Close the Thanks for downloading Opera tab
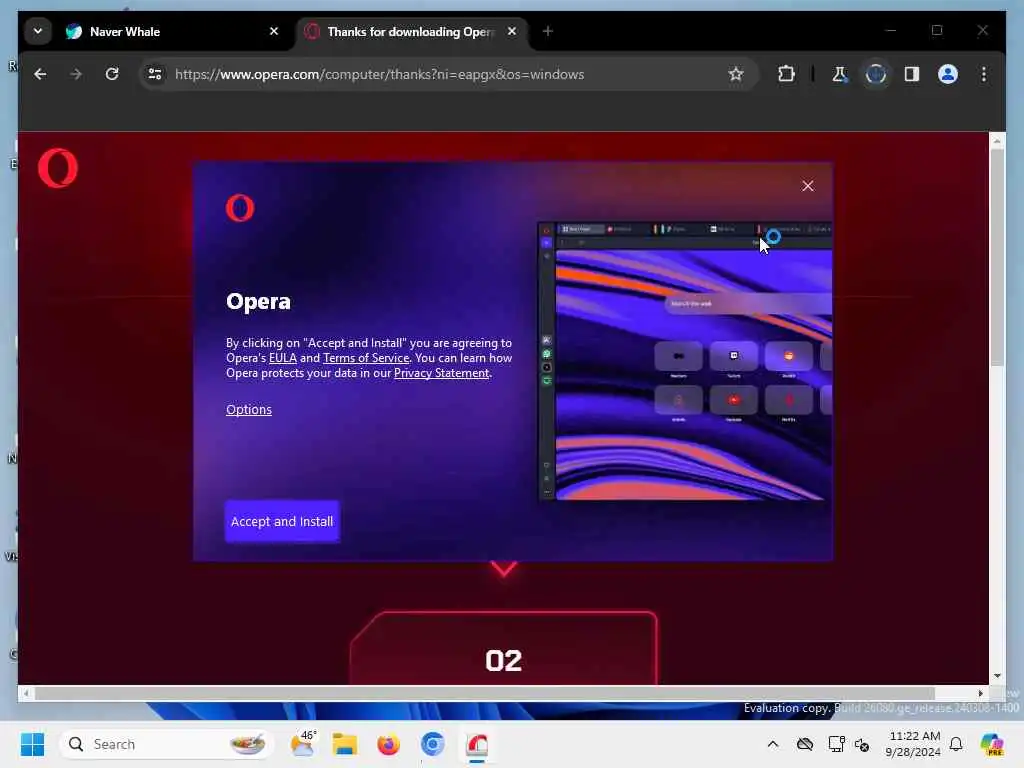This screenshot has height=768, width=1024. [512, 31]
